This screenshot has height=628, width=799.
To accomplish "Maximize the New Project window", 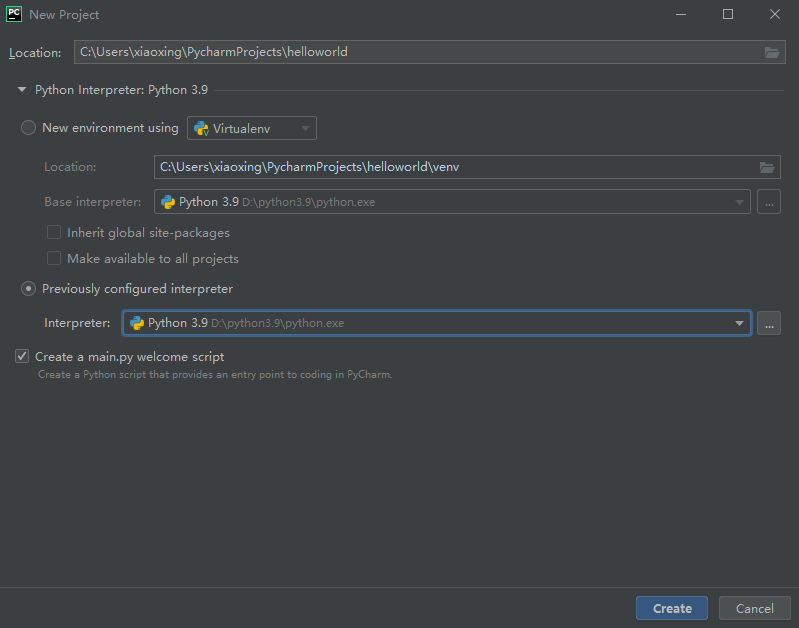I will point(728,14).
